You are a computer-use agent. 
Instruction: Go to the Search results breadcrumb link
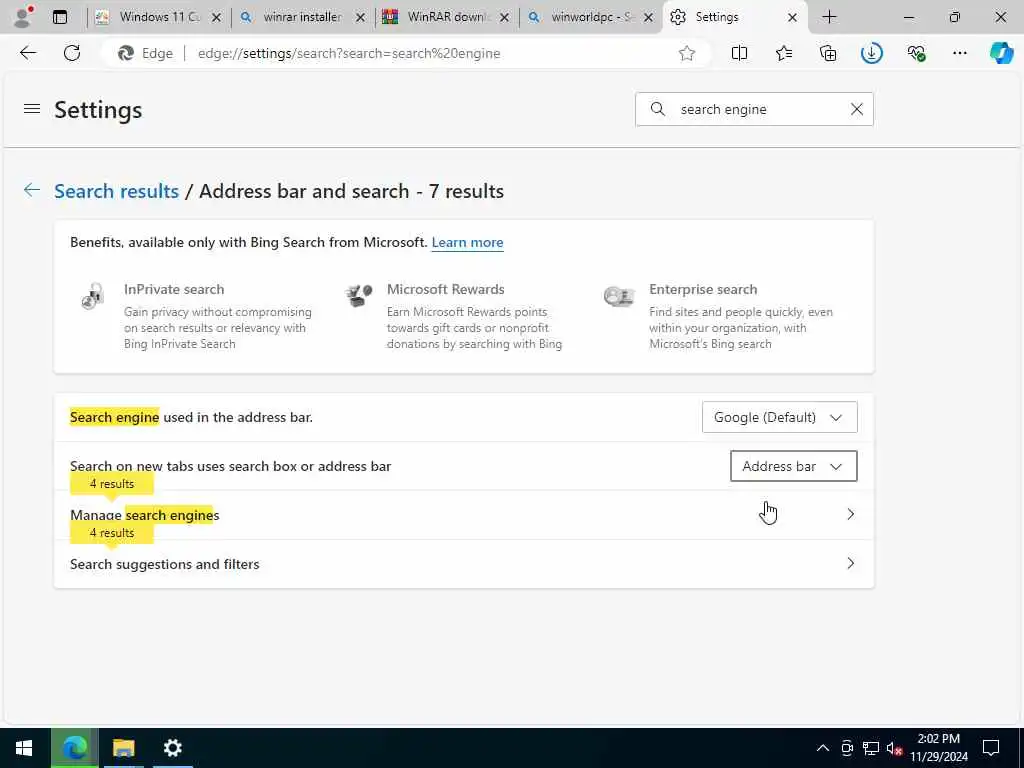(116, 191)
